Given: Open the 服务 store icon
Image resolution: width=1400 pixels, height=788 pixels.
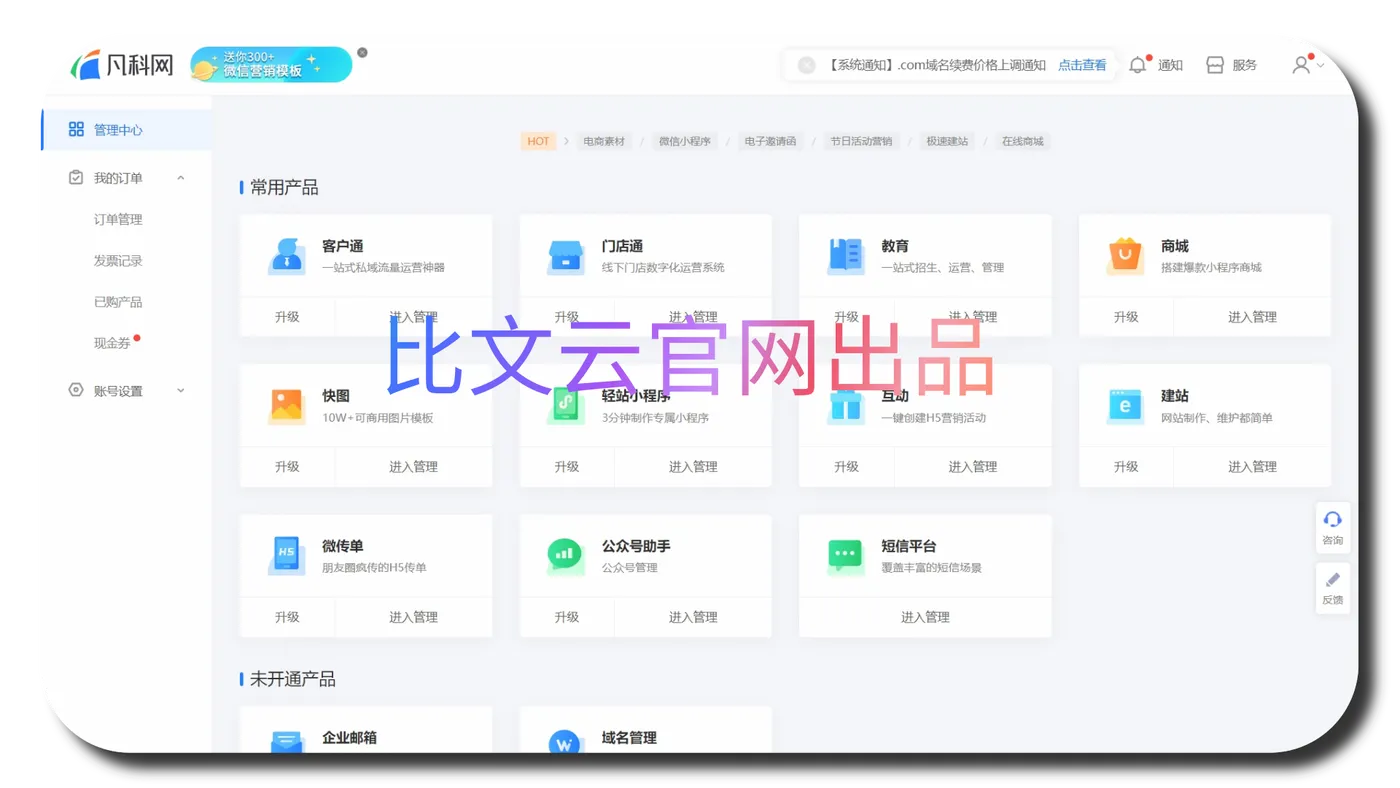Looking at the screenshot, I should coord(1215,65).
